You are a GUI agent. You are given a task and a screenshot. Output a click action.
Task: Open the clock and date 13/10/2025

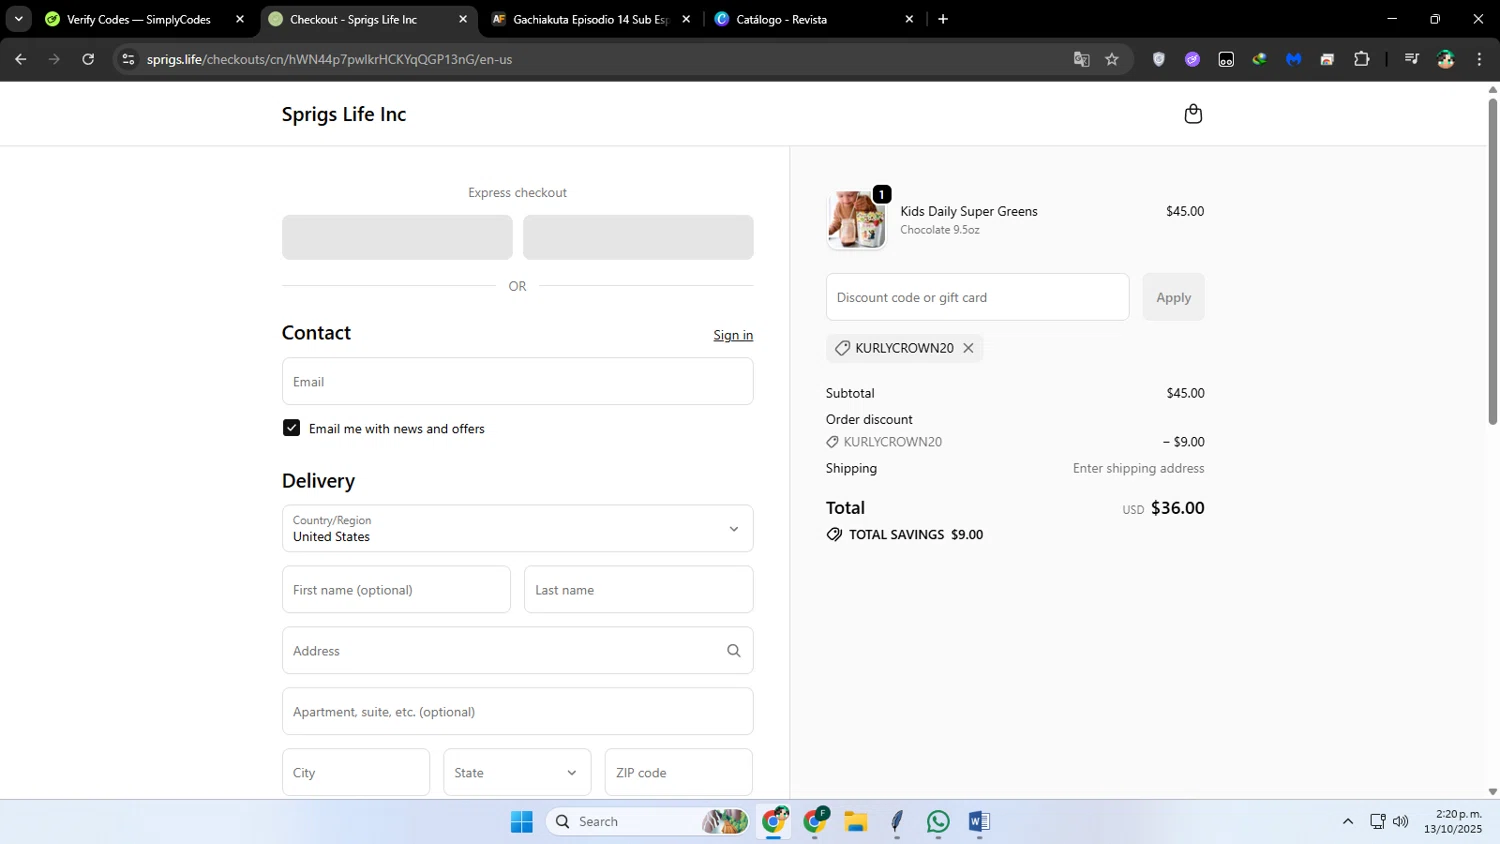pos(1453,822)
